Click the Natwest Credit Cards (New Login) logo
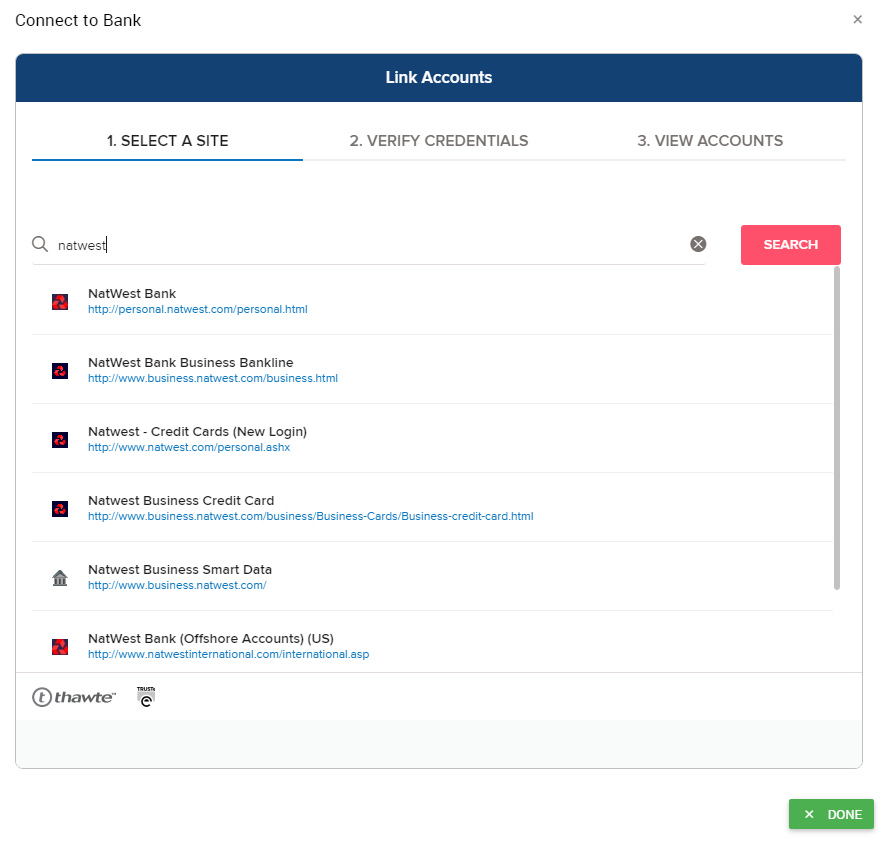This screenshot has height=846, width=882. point(60,440)
